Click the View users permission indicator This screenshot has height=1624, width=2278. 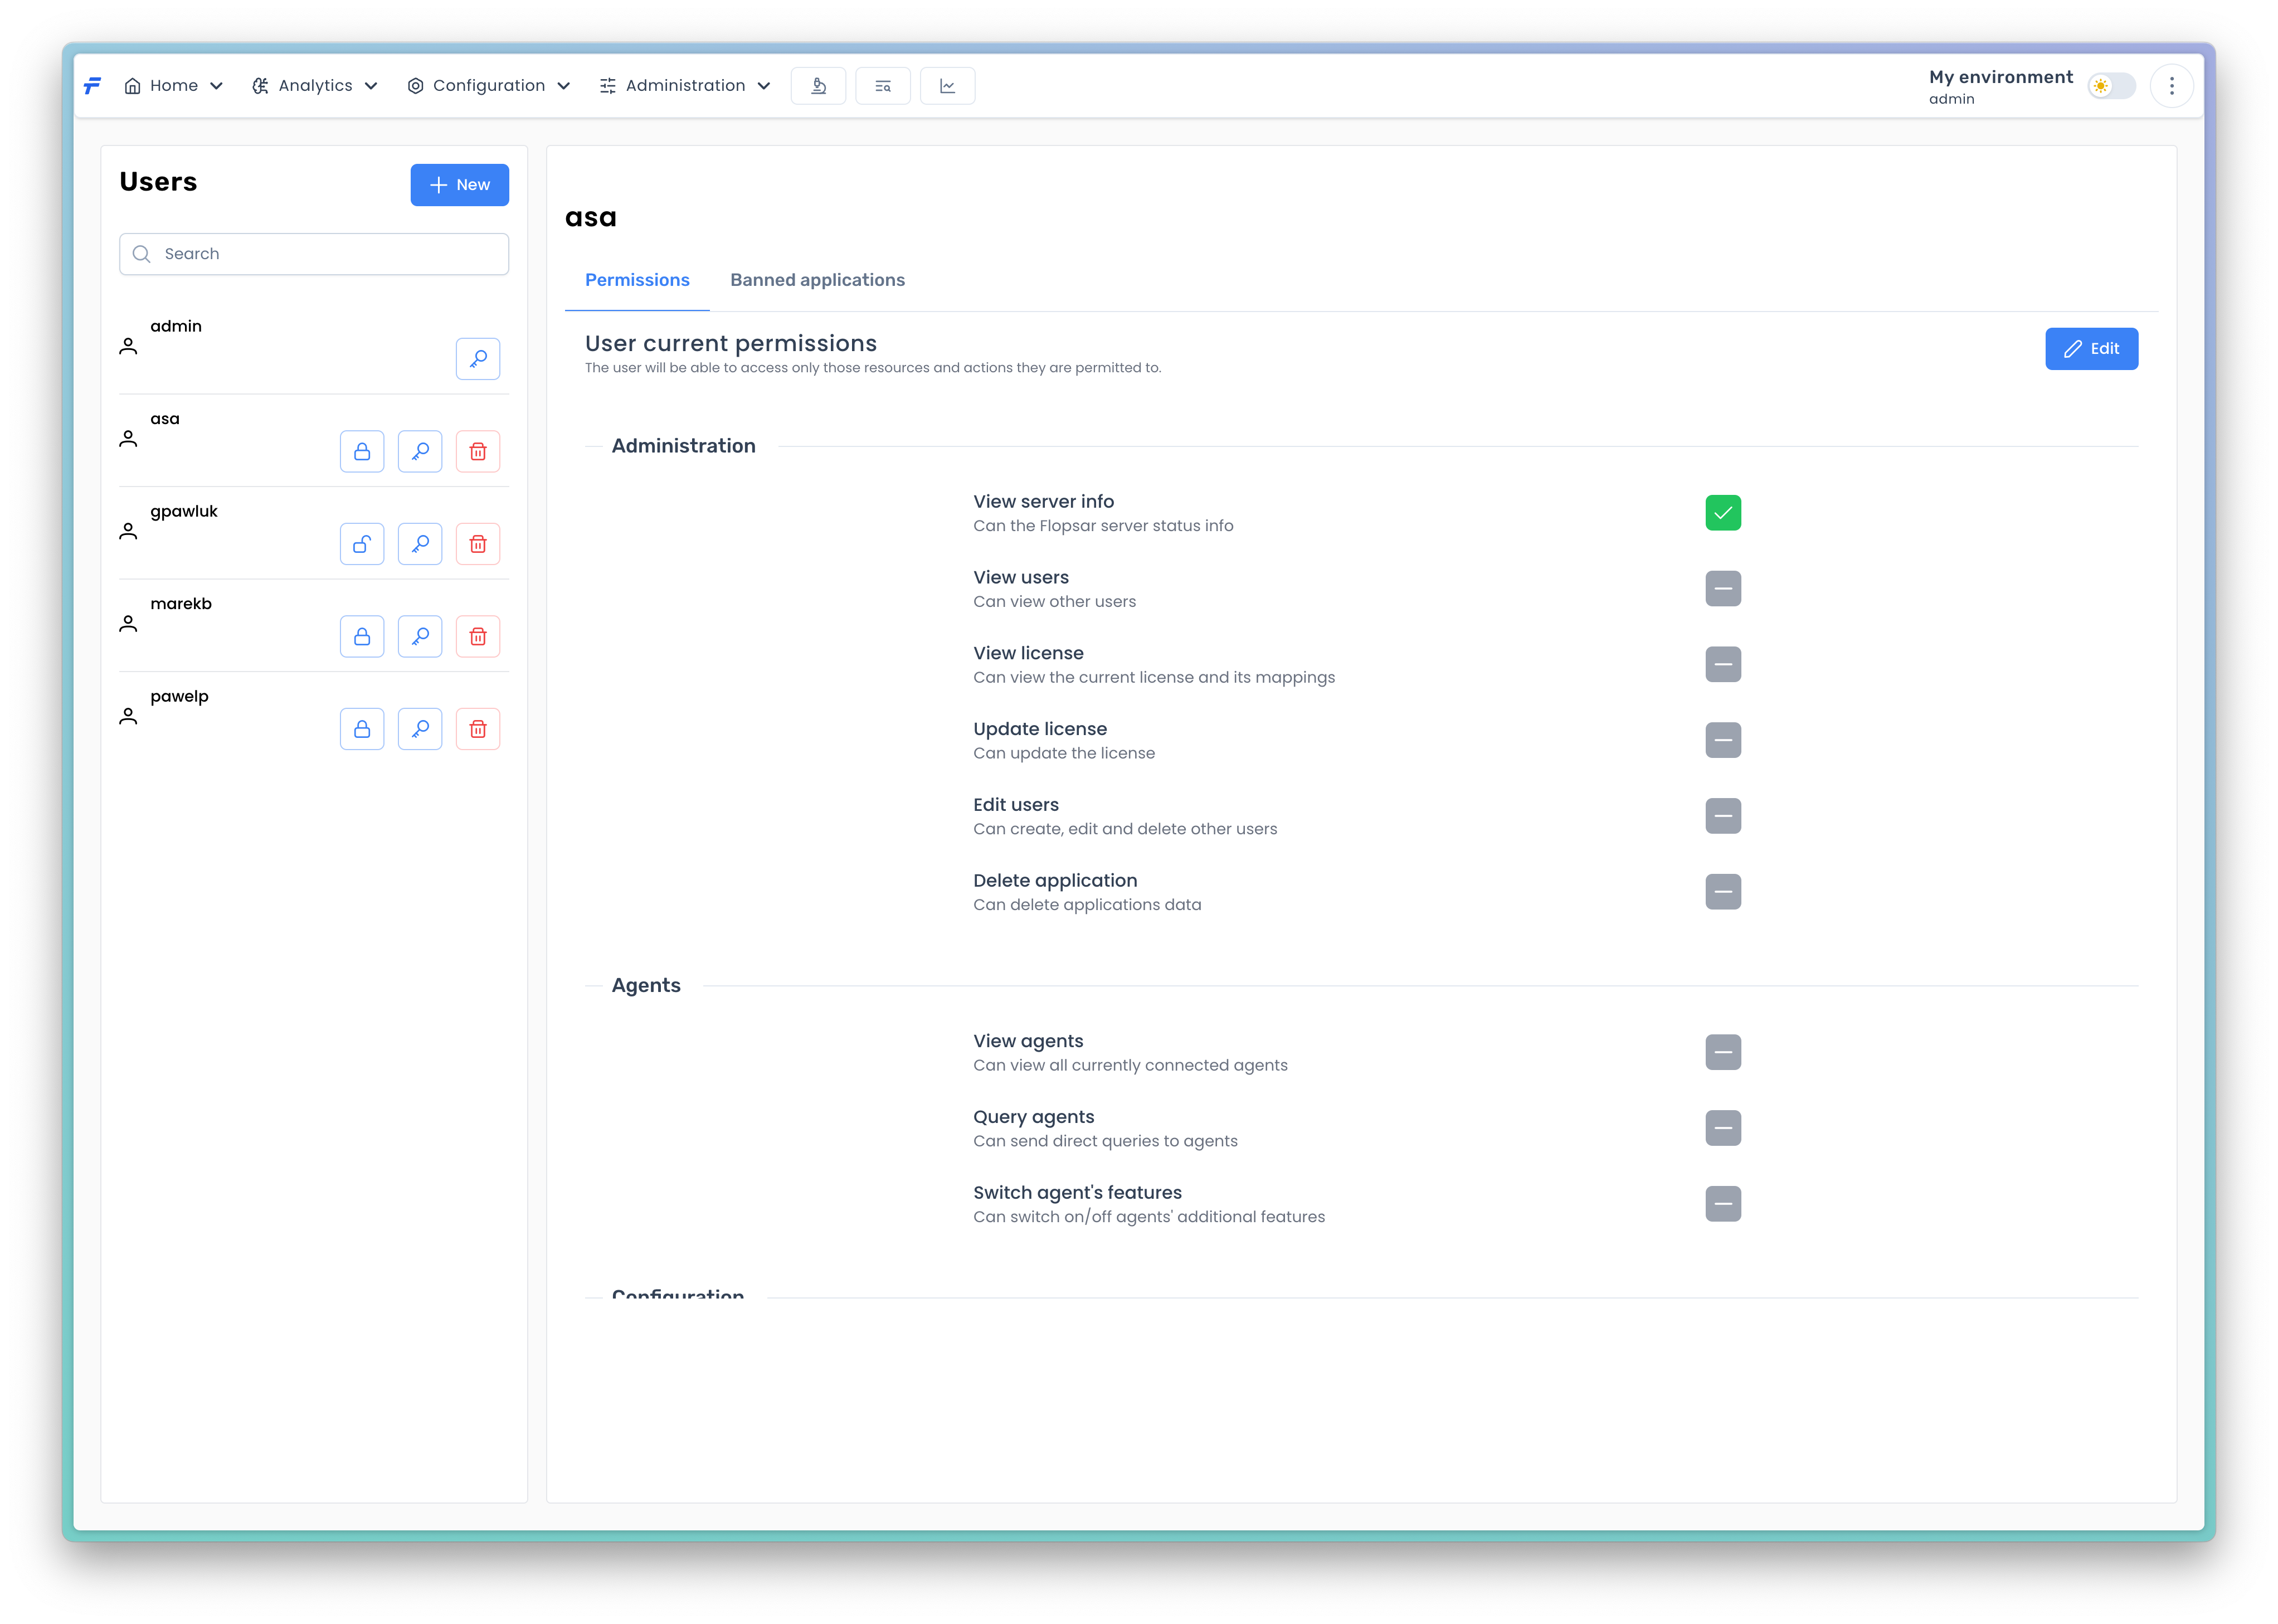[x=1722, y=589]
